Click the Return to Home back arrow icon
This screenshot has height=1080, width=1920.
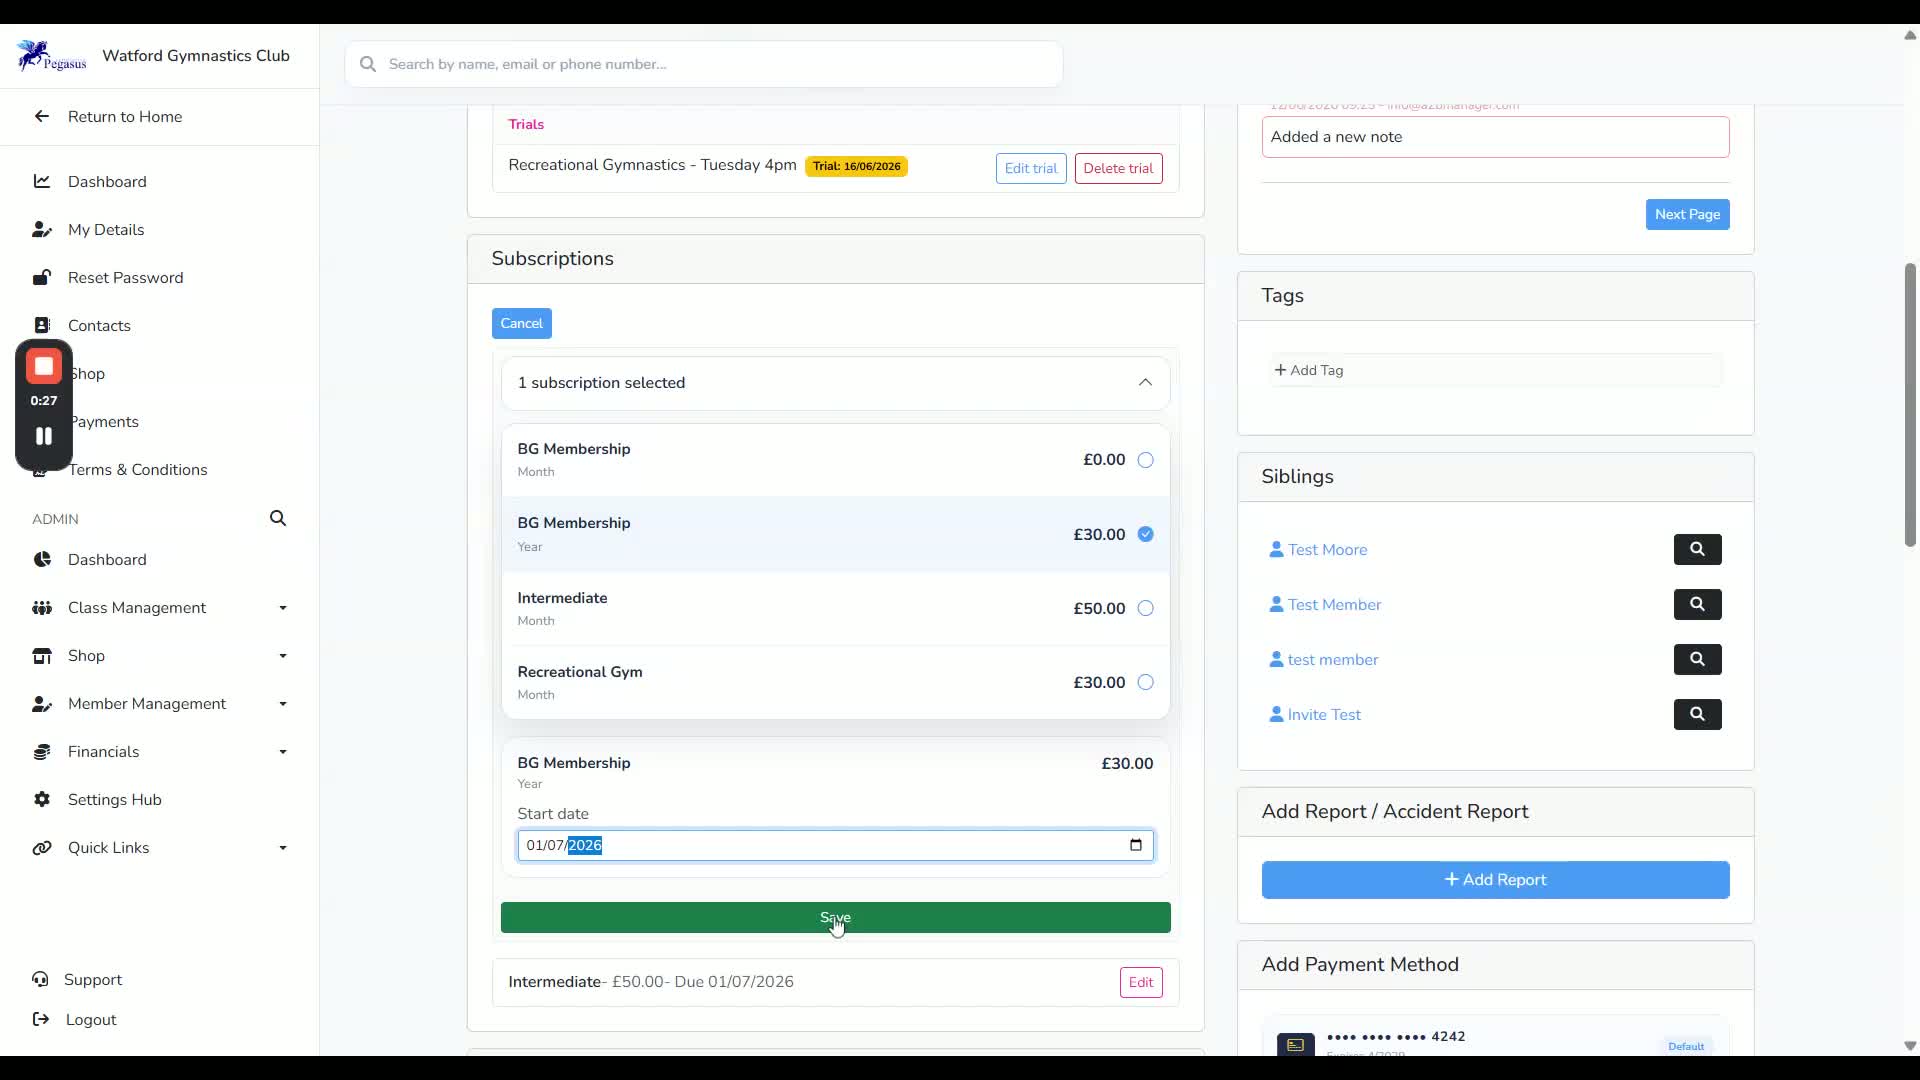41,116
